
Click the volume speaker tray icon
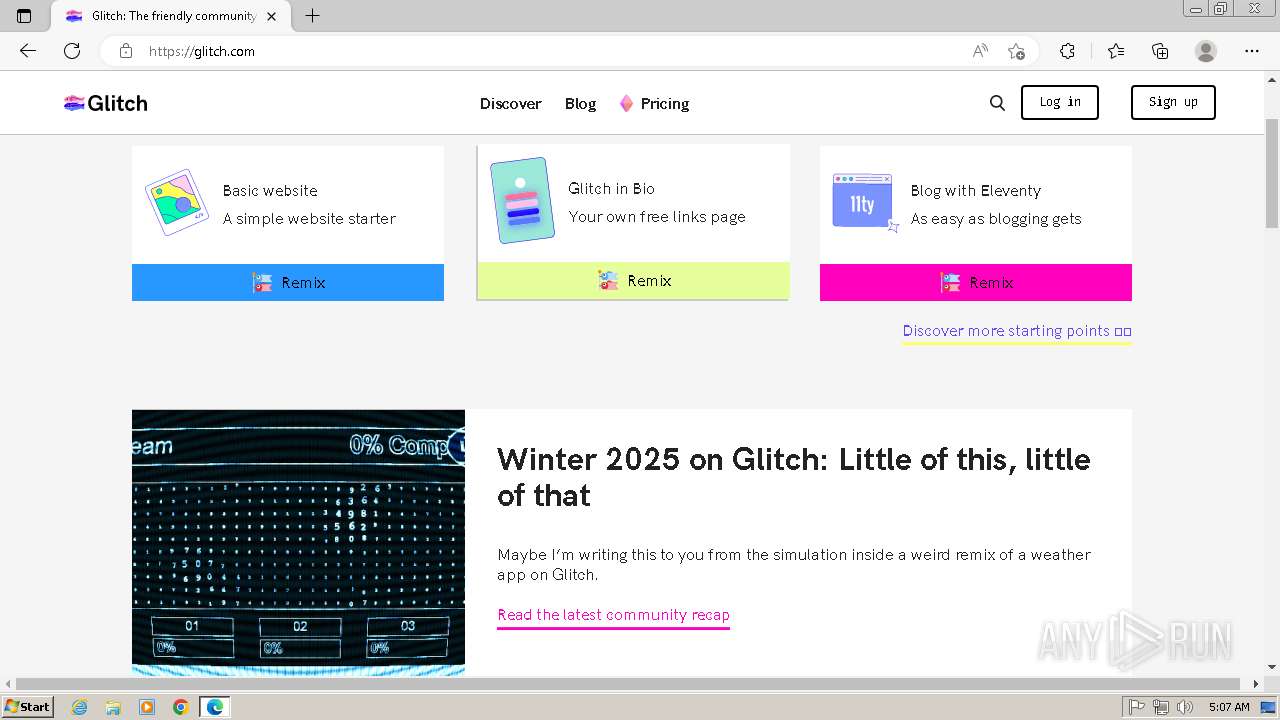(1184, 707)
